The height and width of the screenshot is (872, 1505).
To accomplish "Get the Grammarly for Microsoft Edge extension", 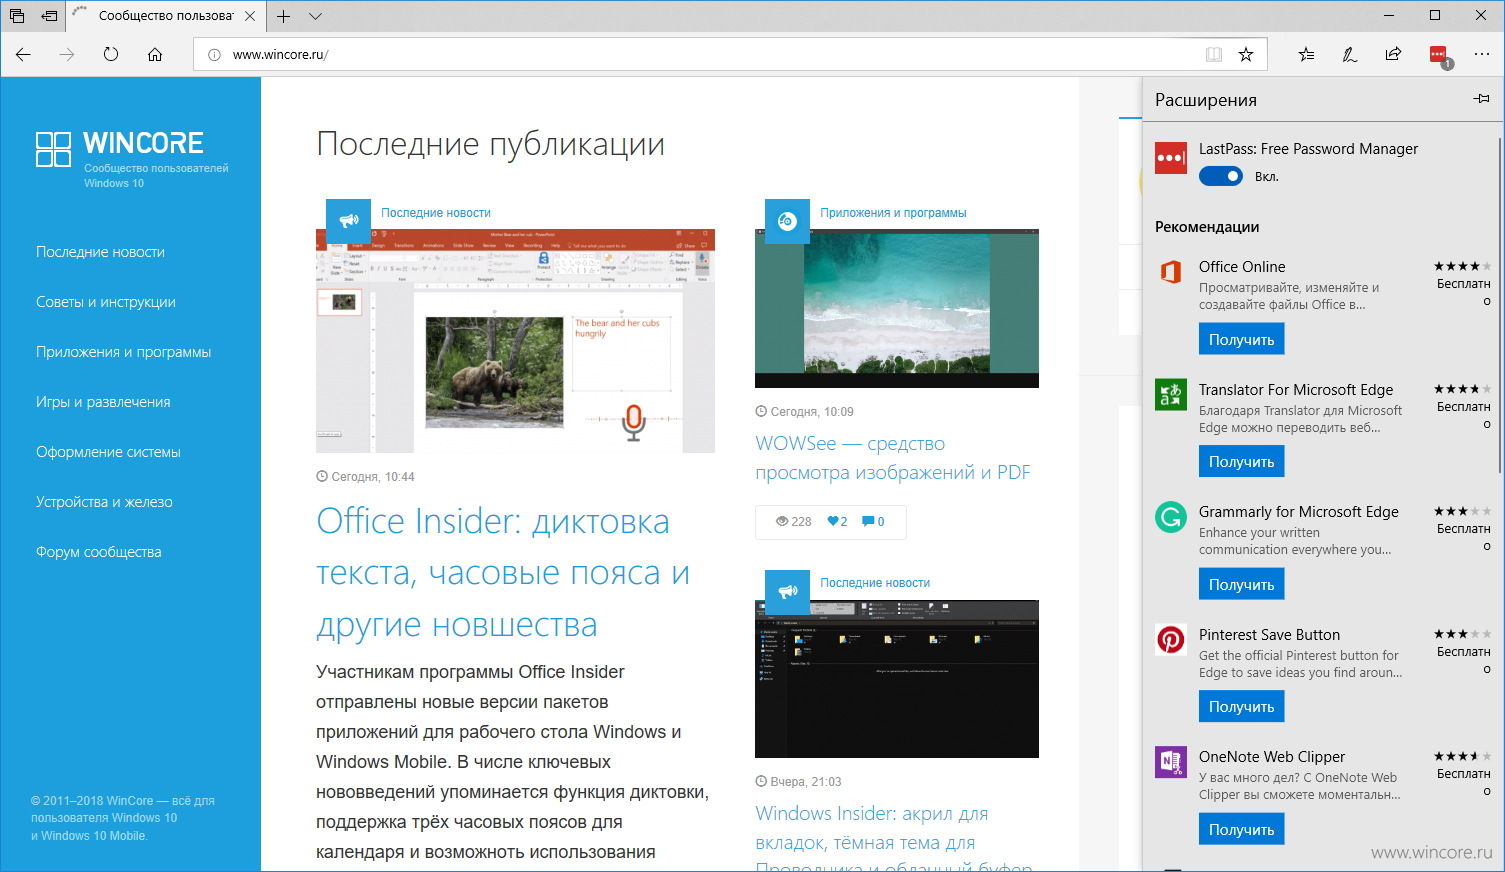I will 1241,585.
